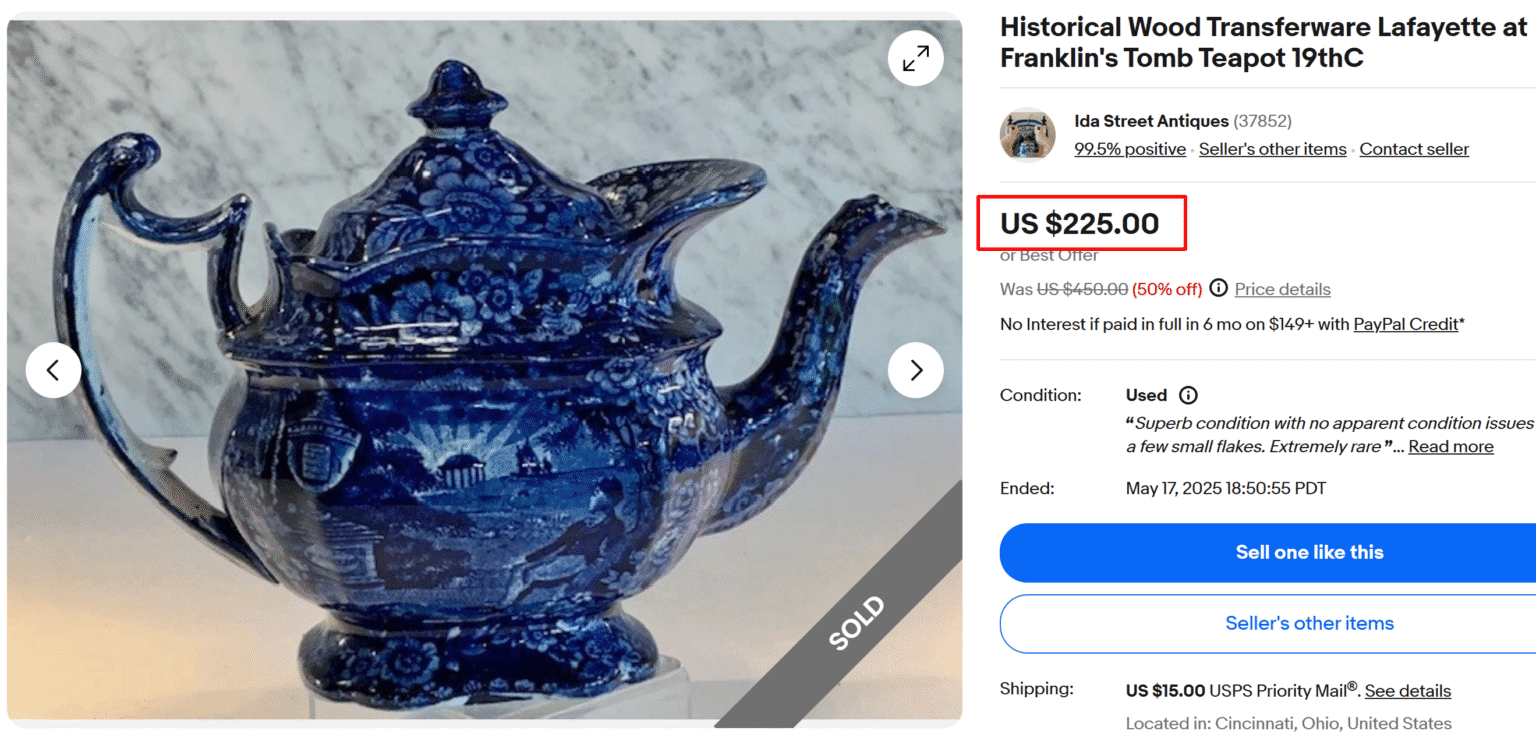The image size is (1536, 745).
Task: Expand the teapot image to fullscreen
Action: [915, 58]
